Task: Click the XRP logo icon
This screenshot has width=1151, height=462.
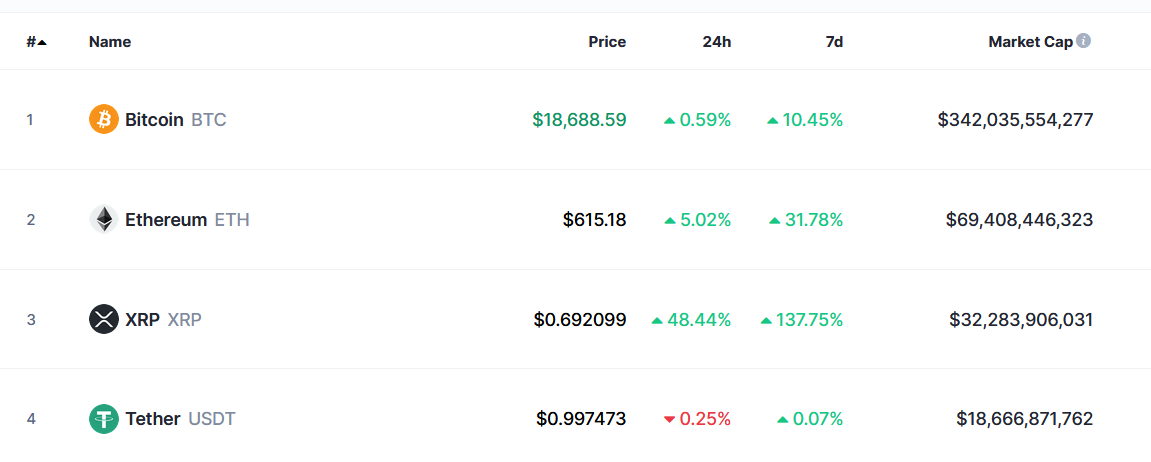Action: (x=104, y=320)
